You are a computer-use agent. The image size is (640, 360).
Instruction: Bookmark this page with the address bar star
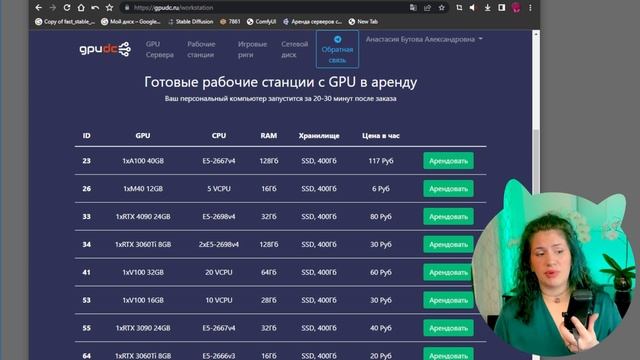point(442,8)
